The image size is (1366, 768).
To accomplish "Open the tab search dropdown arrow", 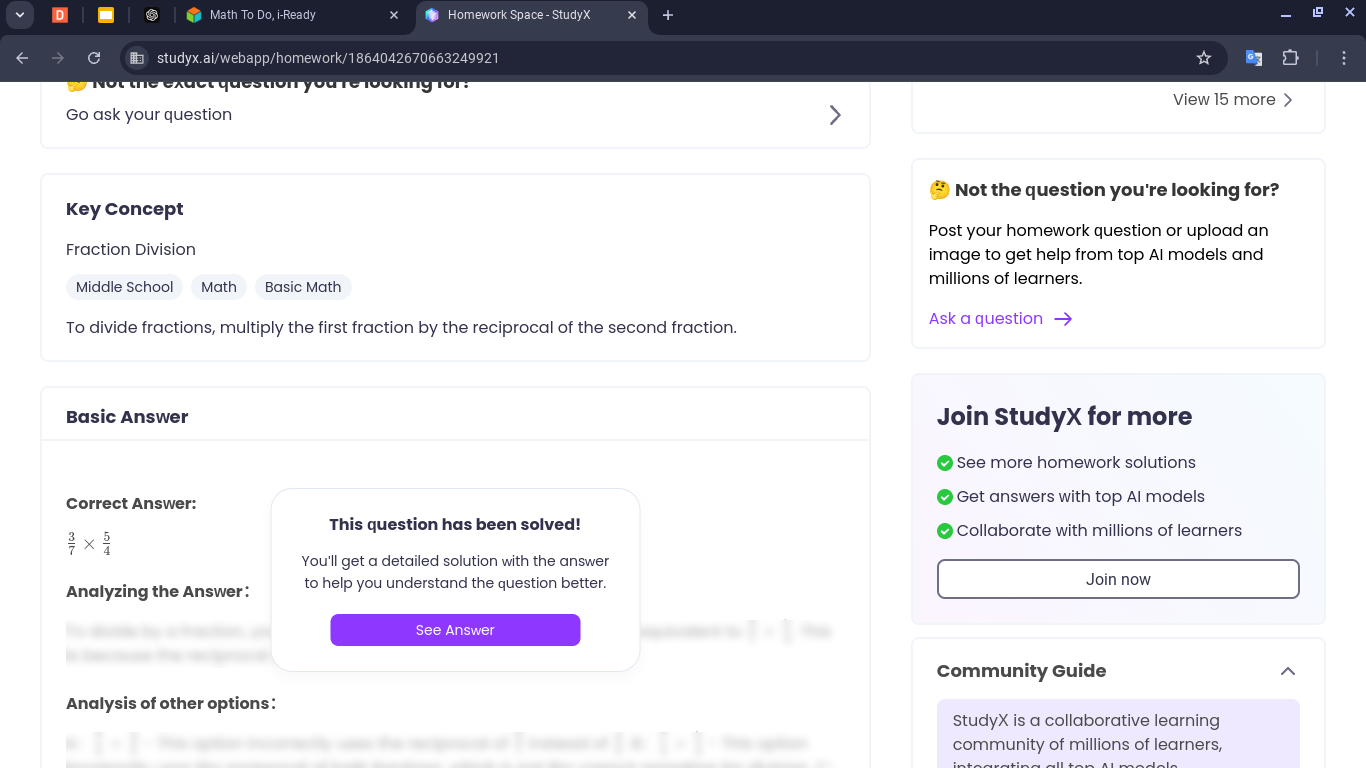I will (x=19, y=15).
